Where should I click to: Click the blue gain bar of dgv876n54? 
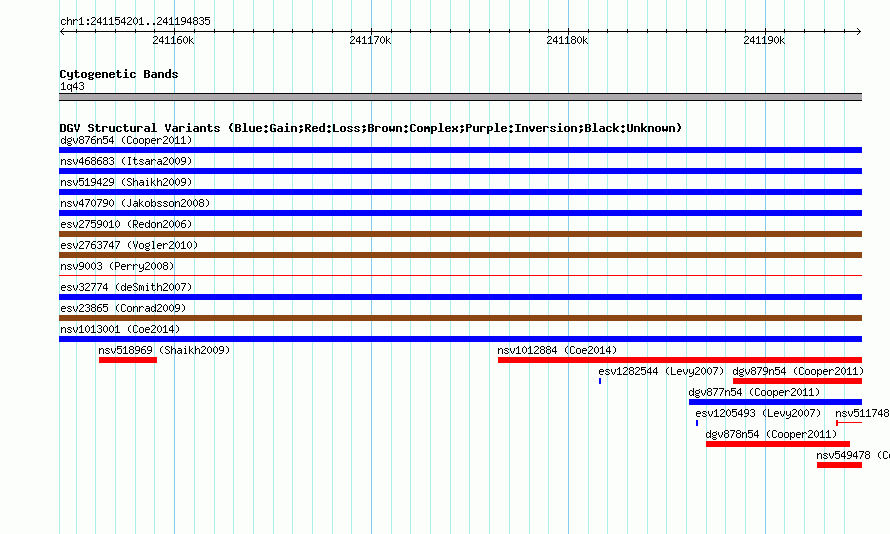coord(460,150)
